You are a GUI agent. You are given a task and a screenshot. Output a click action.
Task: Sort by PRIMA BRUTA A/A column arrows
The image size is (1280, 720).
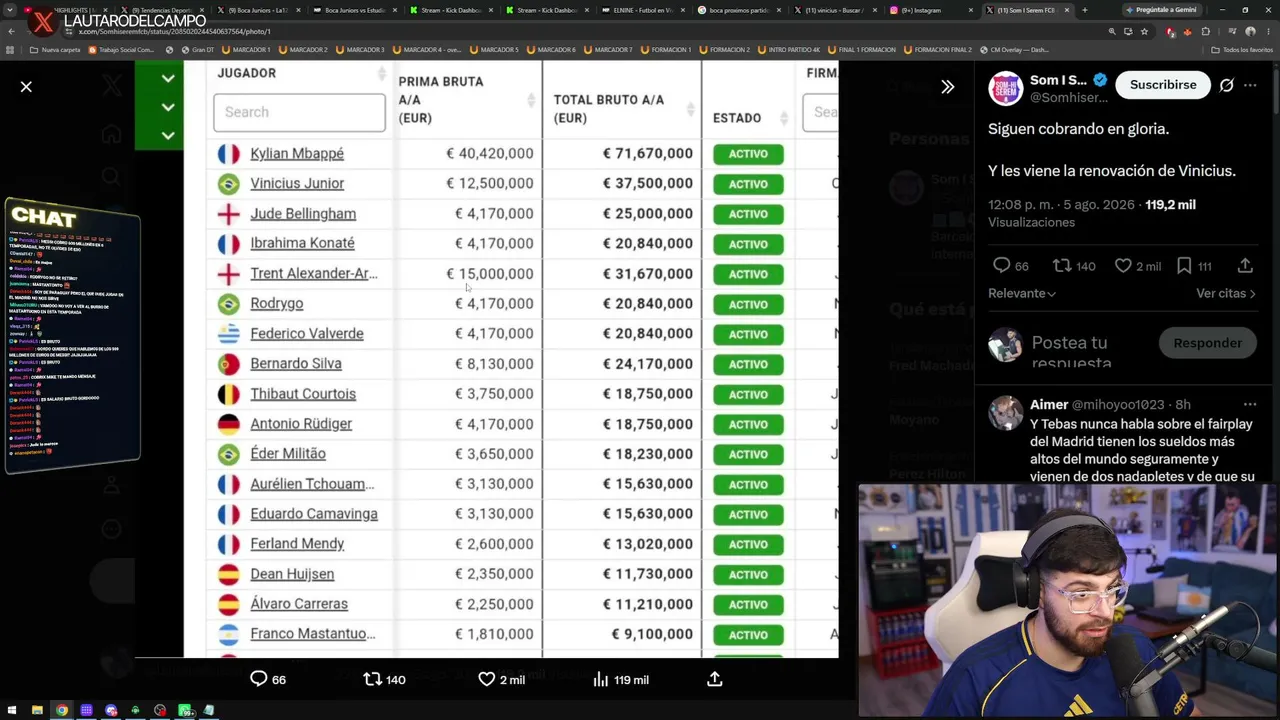530,100
